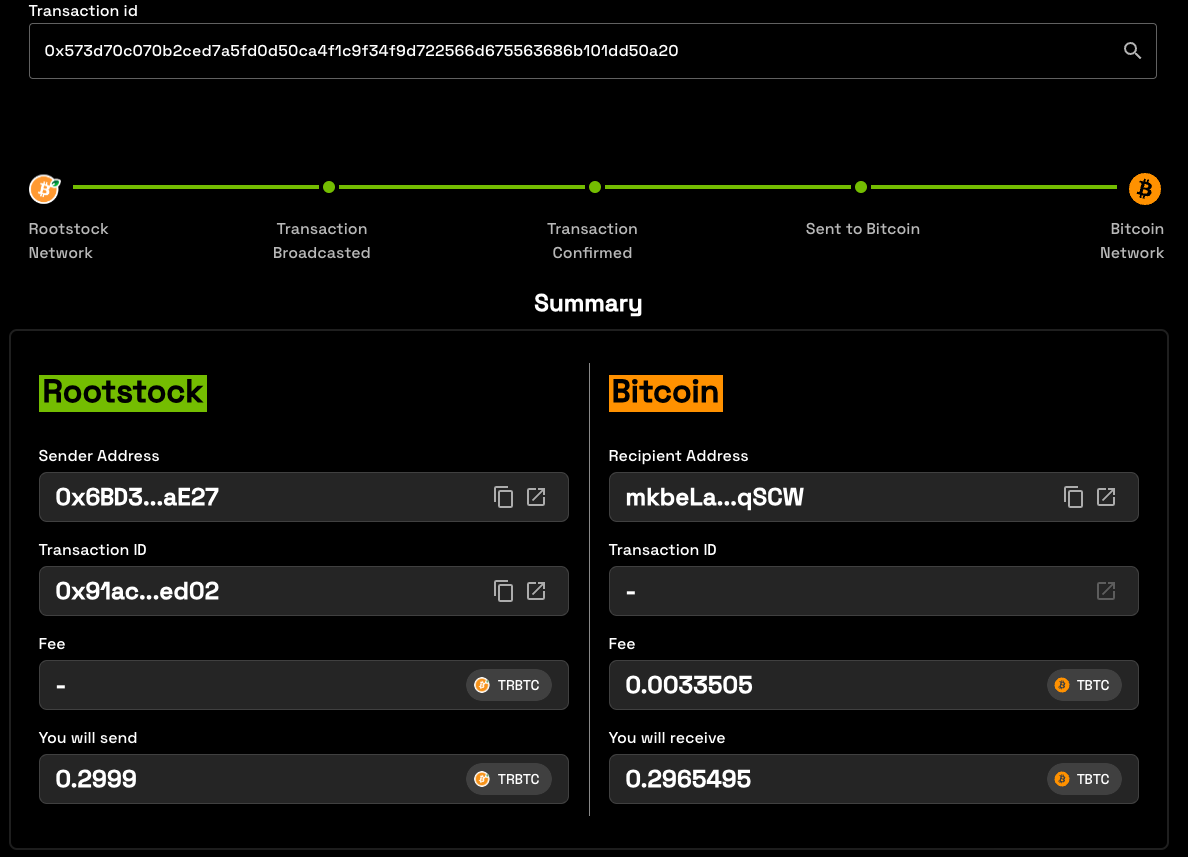Open Rootstock Transaction ID in explorer

536,591
